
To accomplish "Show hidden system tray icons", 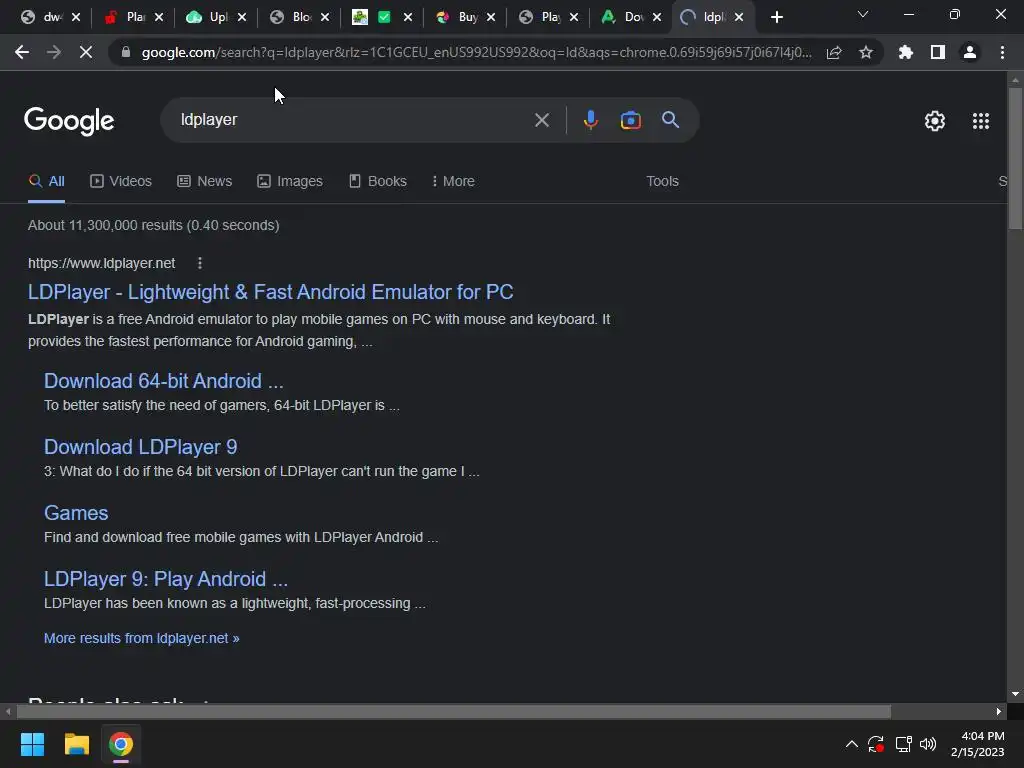I will pyautogui.click(x=852, y=744).
